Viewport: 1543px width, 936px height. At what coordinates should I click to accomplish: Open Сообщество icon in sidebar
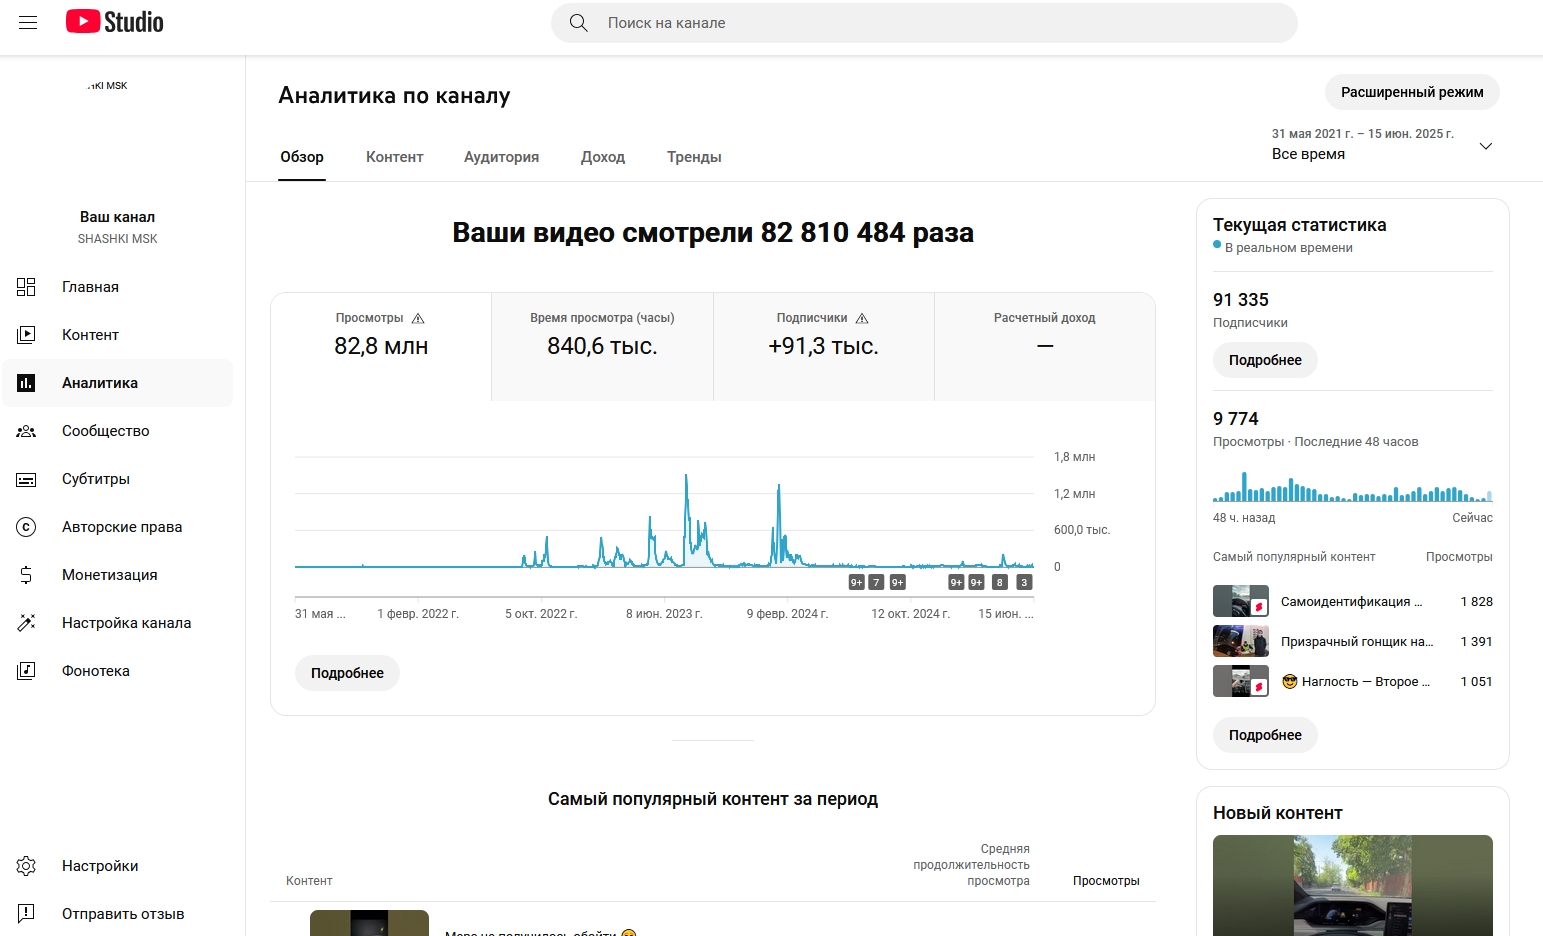pos(26,431)
